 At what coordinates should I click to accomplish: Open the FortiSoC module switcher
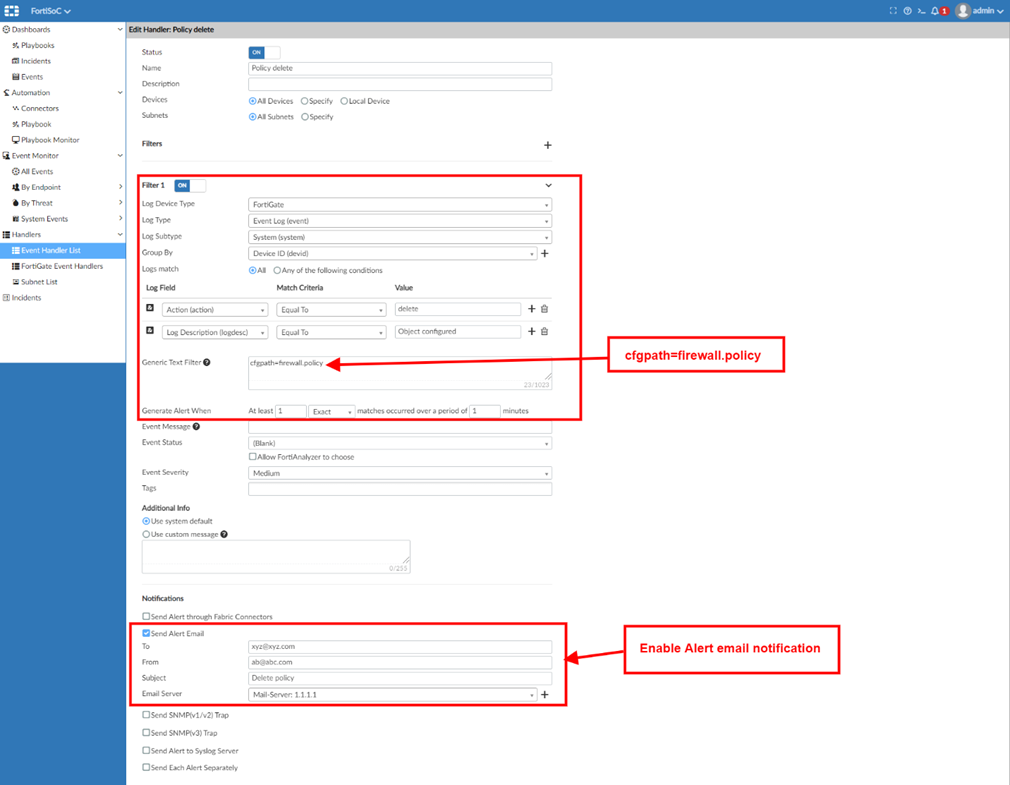[51, 11]
